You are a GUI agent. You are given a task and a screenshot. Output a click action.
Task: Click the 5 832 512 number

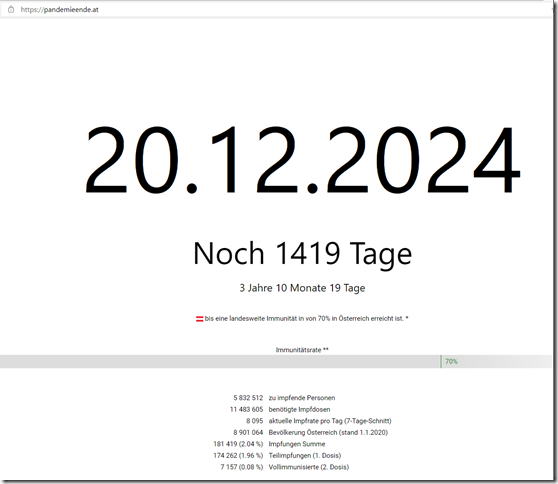pos(248,398)
